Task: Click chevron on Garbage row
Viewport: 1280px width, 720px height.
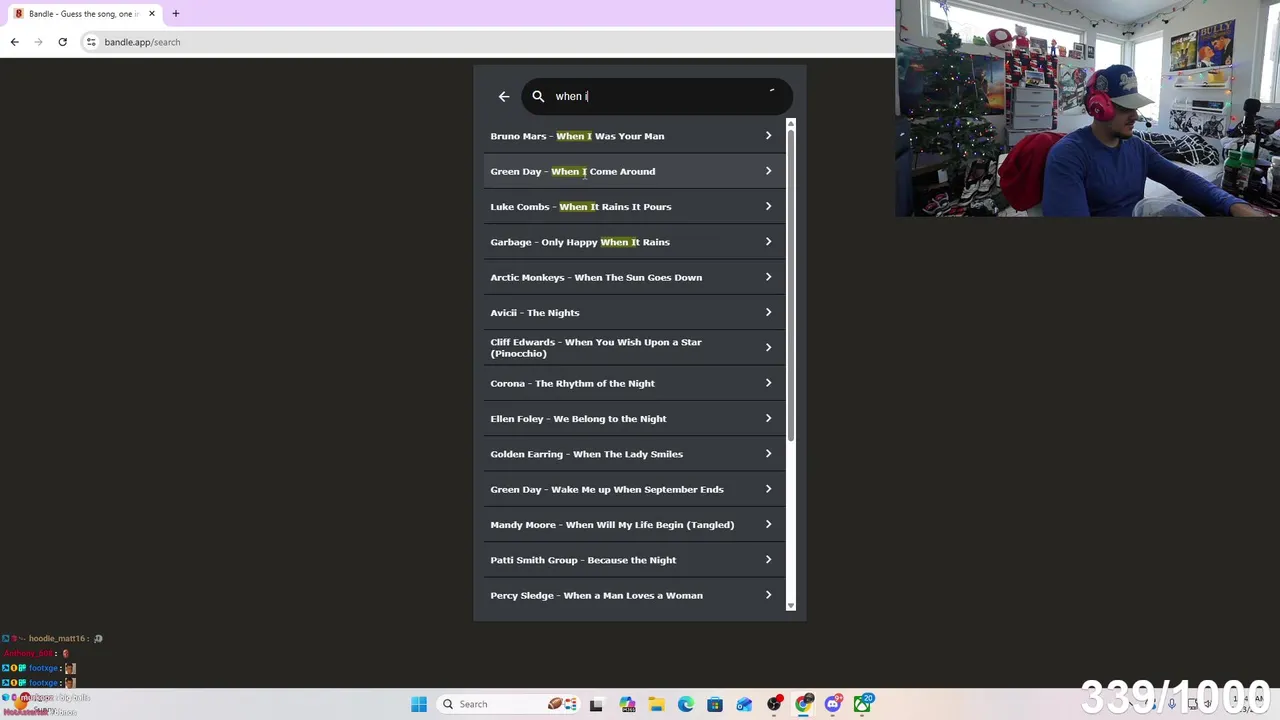Action: 768,242
